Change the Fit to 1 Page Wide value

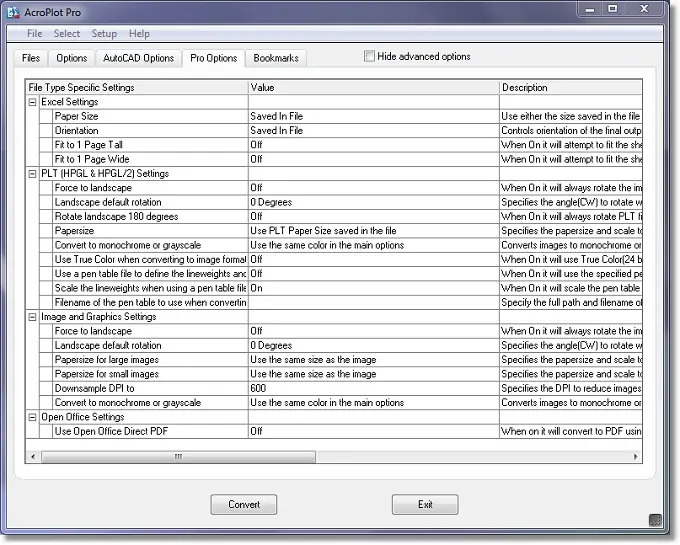(374, 159)
